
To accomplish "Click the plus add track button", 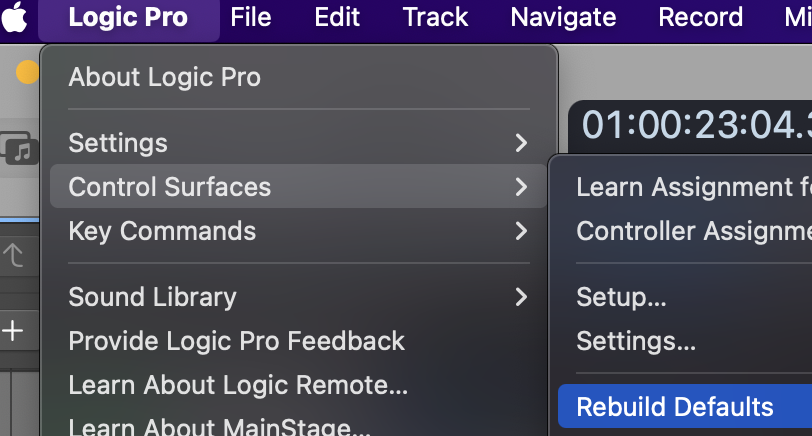I will 12,330.
